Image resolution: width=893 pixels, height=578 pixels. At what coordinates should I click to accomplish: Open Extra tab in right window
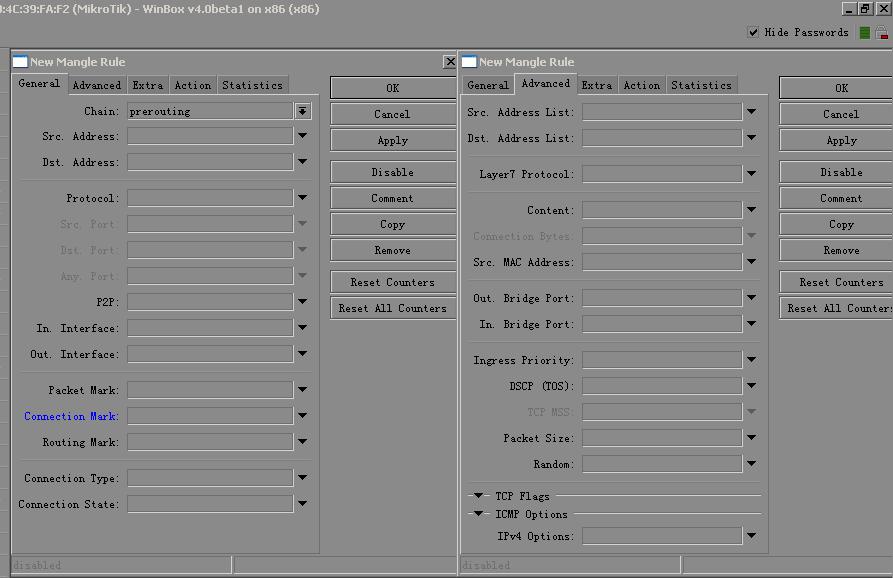597,85
